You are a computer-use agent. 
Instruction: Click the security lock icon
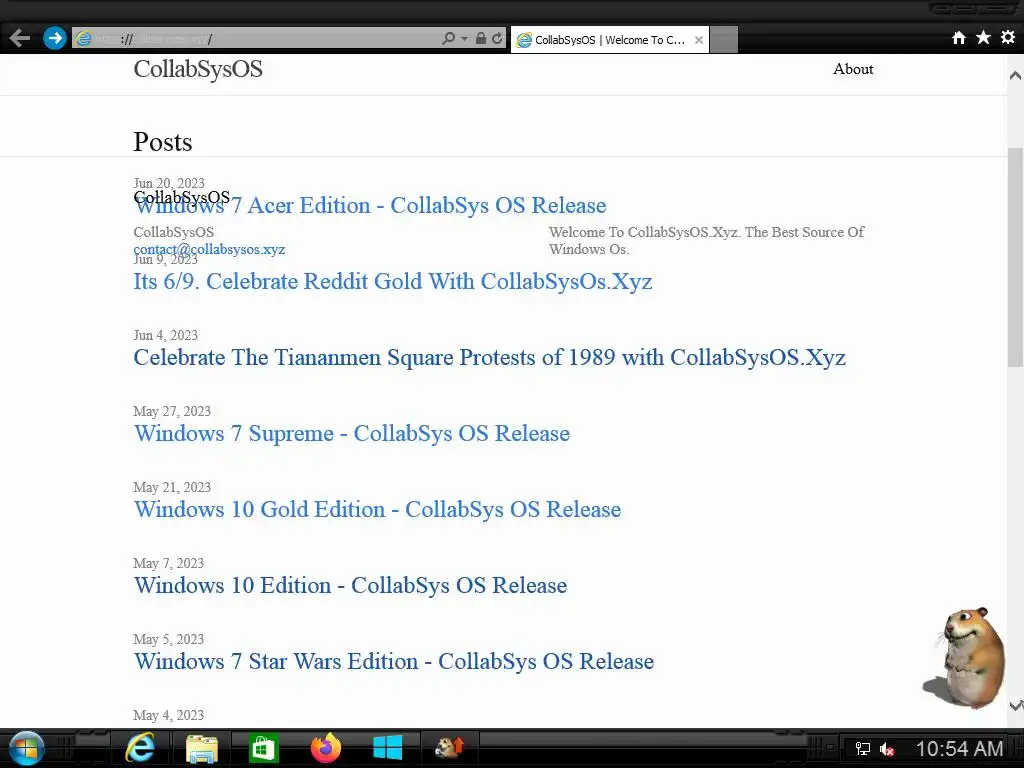click(481, 39)
